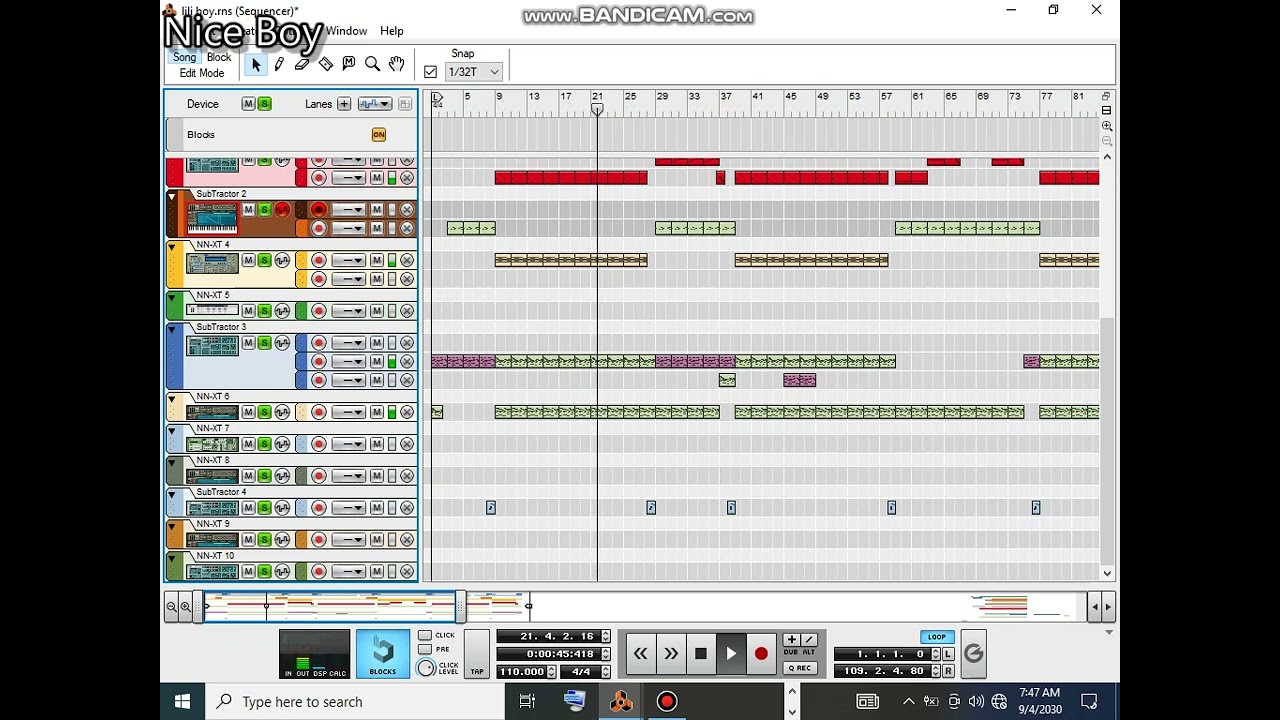Toggle Device header mute-all M button

[x=248, y=104]
